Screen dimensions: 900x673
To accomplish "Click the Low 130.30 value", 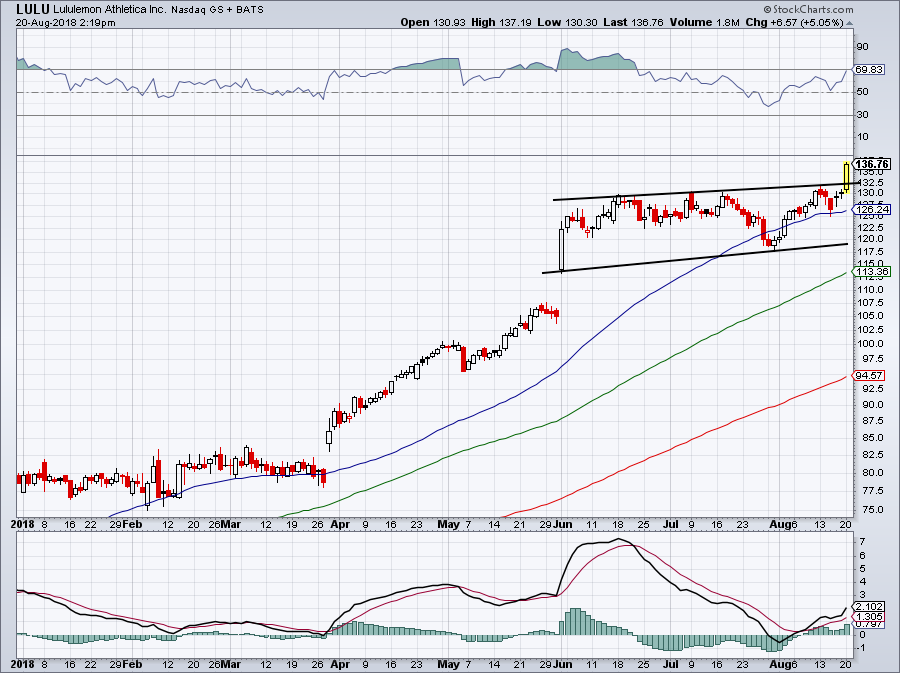I will [x=568, y=22].
